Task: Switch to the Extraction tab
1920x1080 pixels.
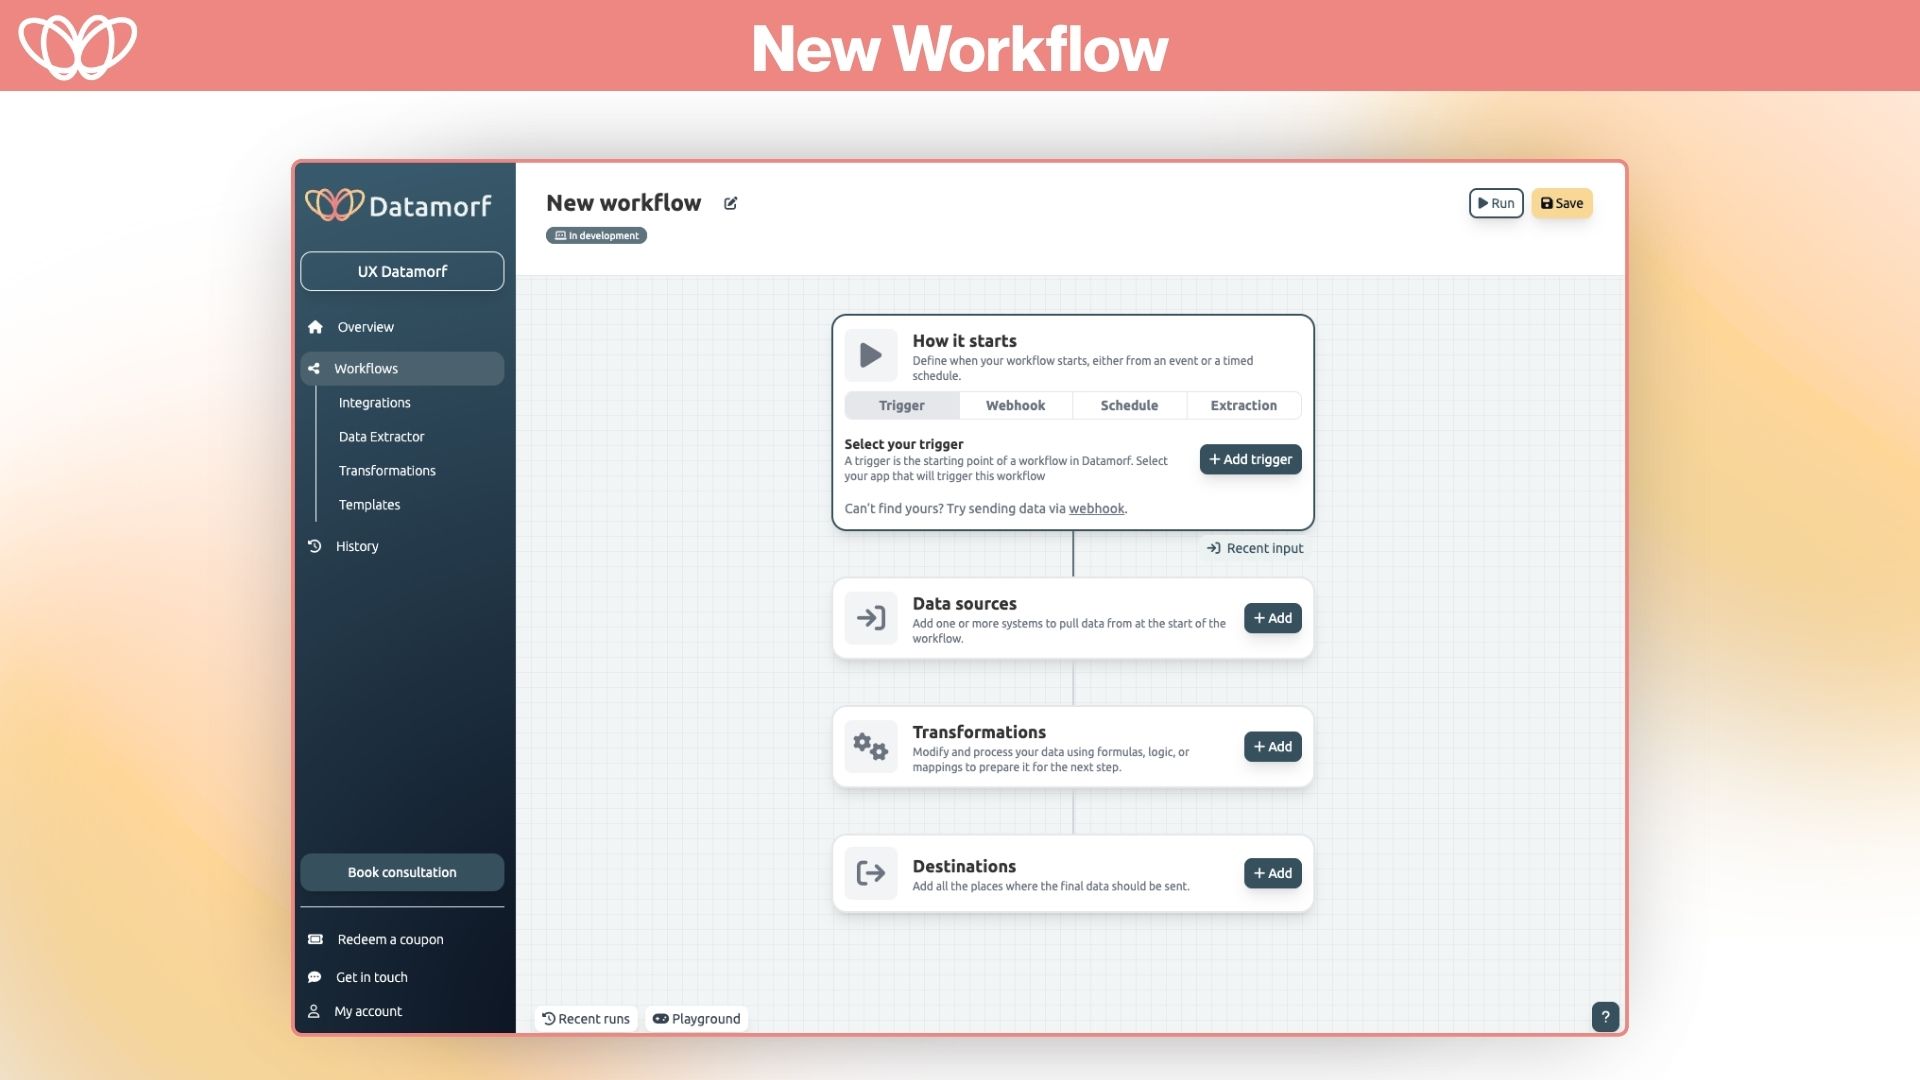Action: coord(1243,405)
